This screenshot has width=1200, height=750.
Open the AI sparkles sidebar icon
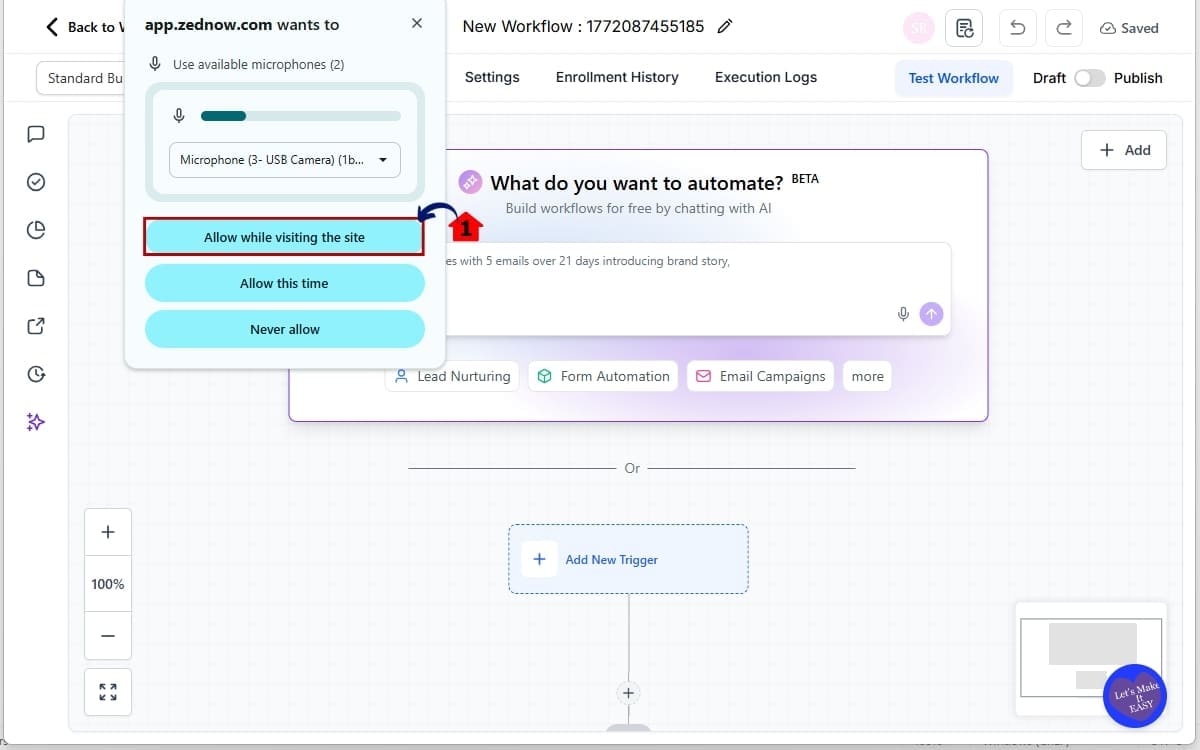[x=36, y=421]
